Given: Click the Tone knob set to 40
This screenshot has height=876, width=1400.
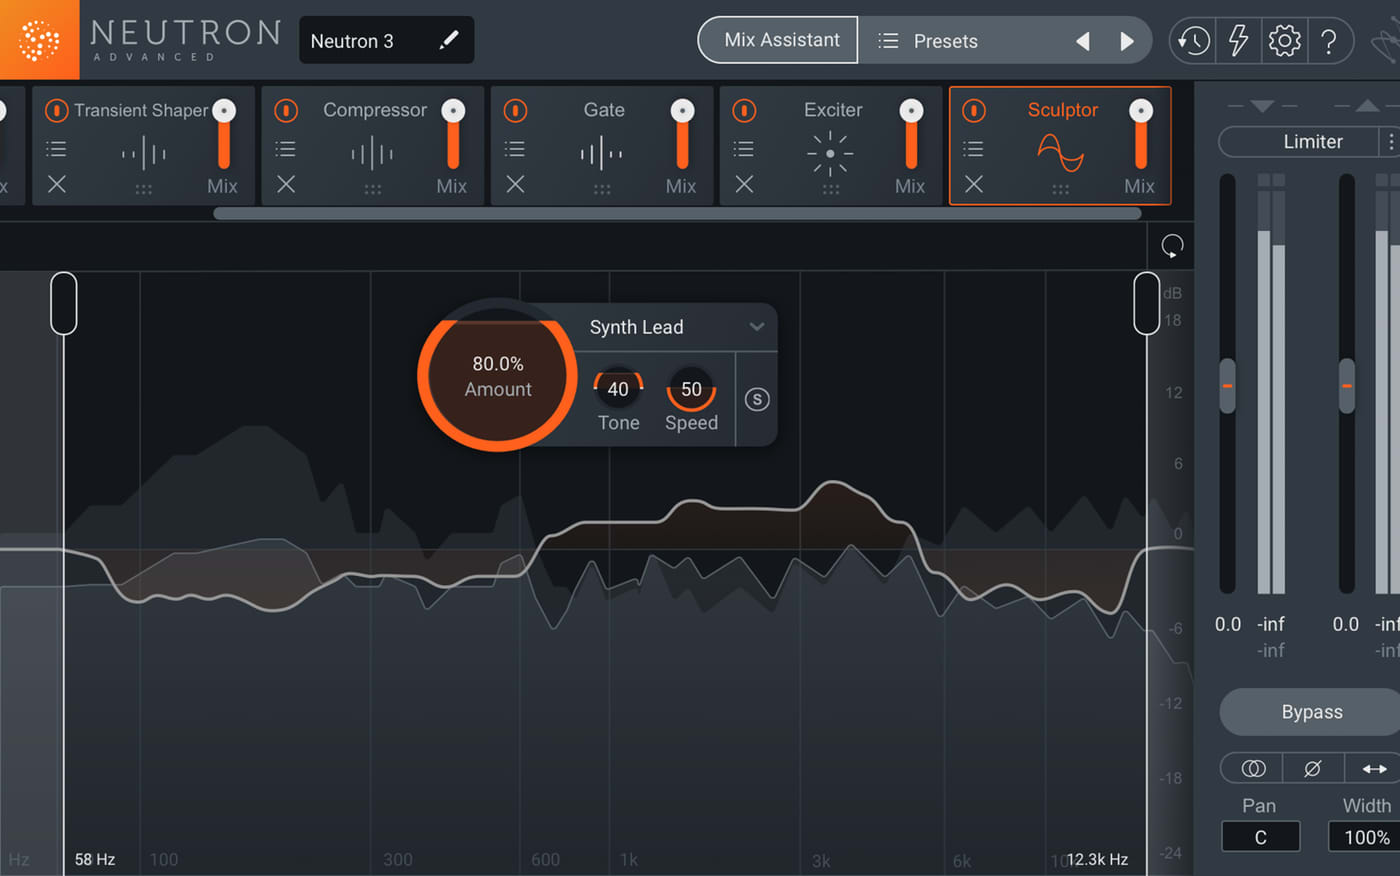Looking at the screenshot, I should pyautogui.click(x=618, y=389).
